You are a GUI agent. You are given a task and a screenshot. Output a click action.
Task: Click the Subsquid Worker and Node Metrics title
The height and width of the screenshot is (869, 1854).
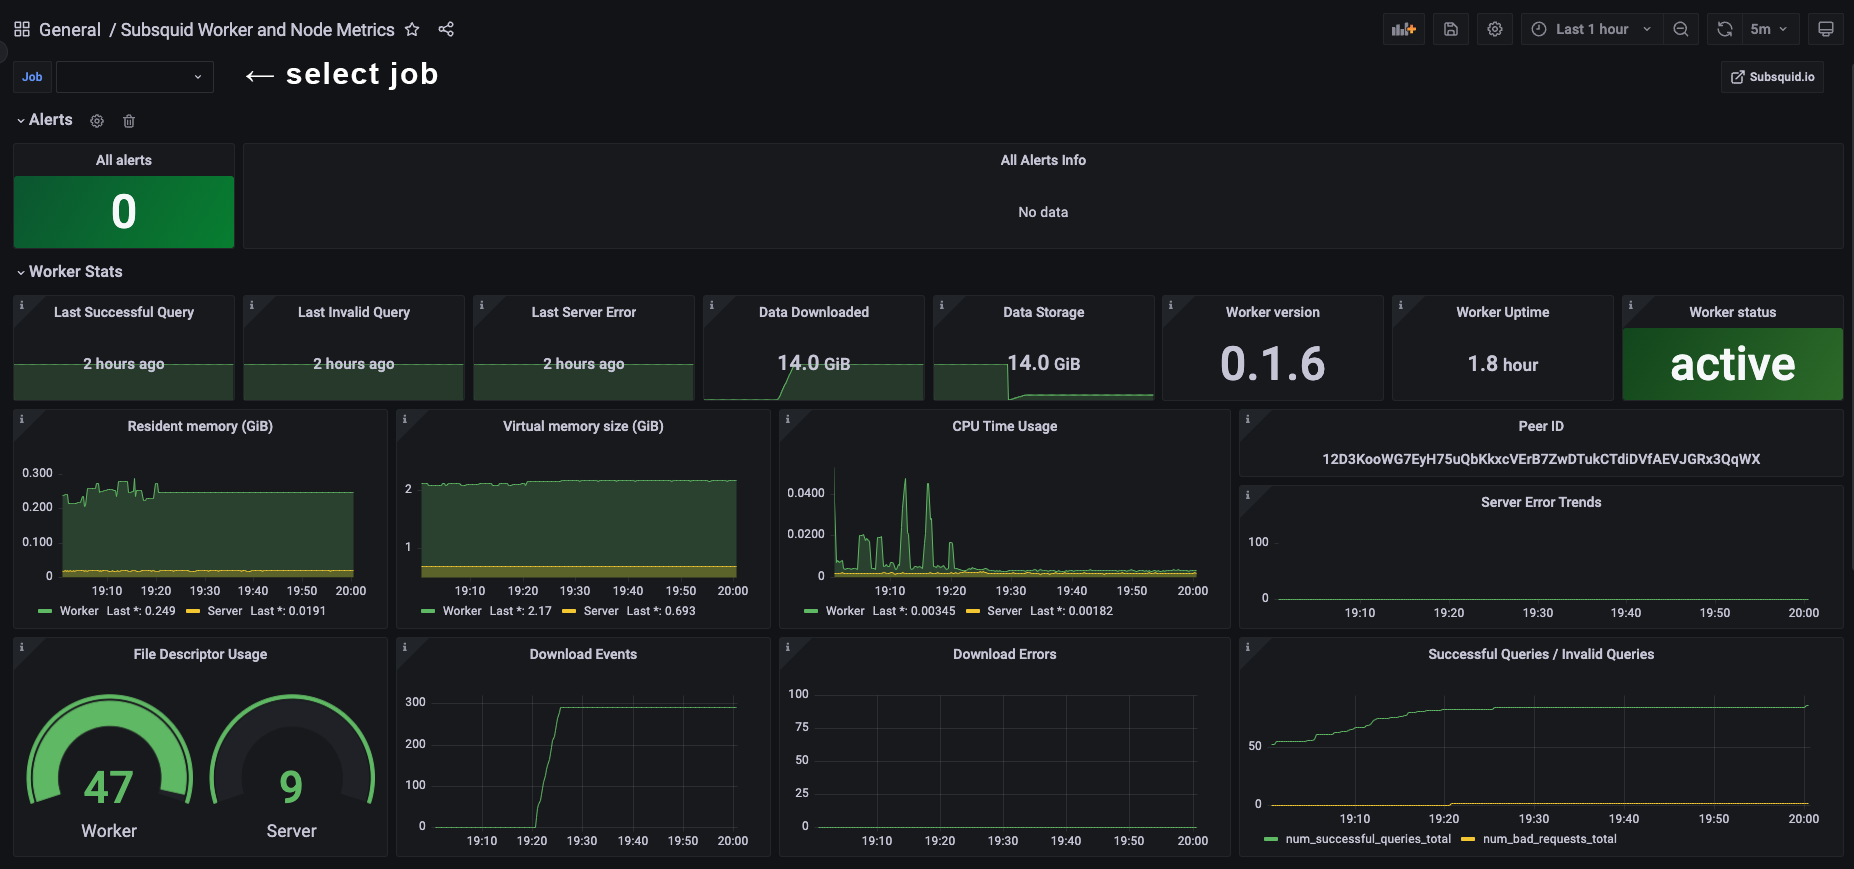point(258,30)
